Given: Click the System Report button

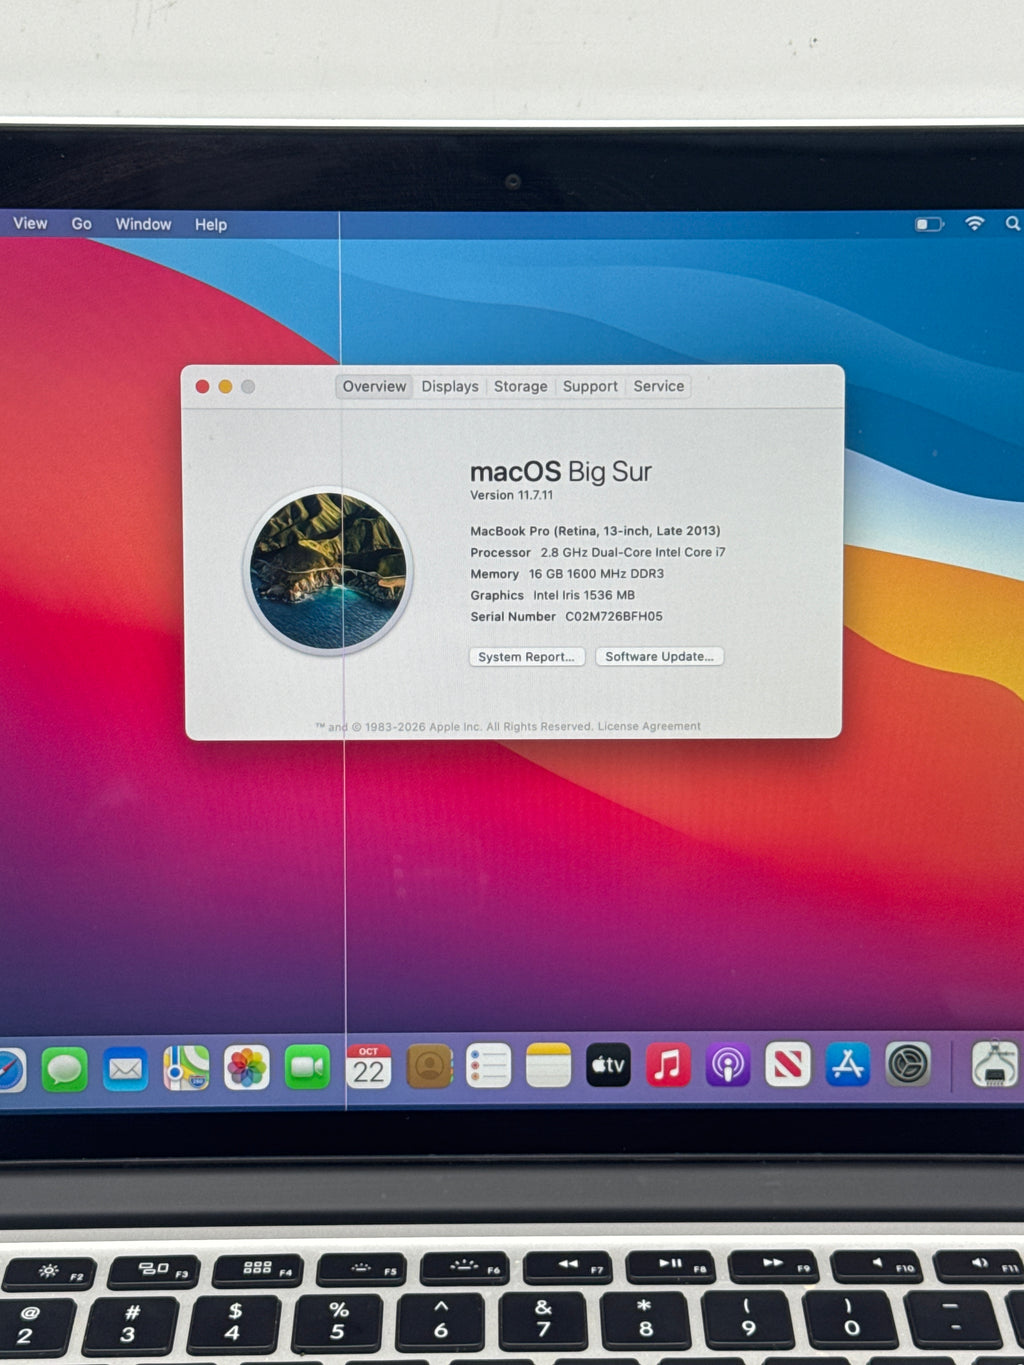Looking at the screenshot, I should pyautogui.click(x=527, y=657).
